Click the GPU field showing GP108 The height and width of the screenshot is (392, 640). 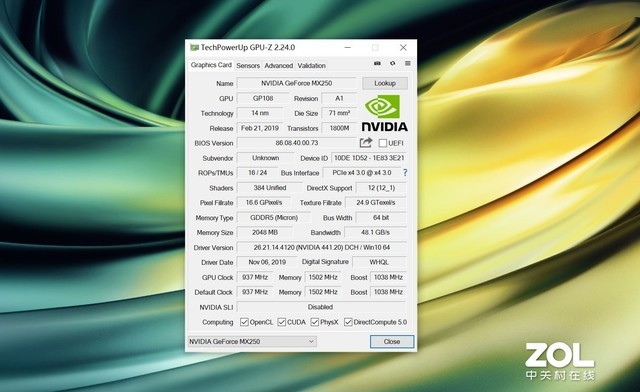pyautogui.click(x=263, y=98)
